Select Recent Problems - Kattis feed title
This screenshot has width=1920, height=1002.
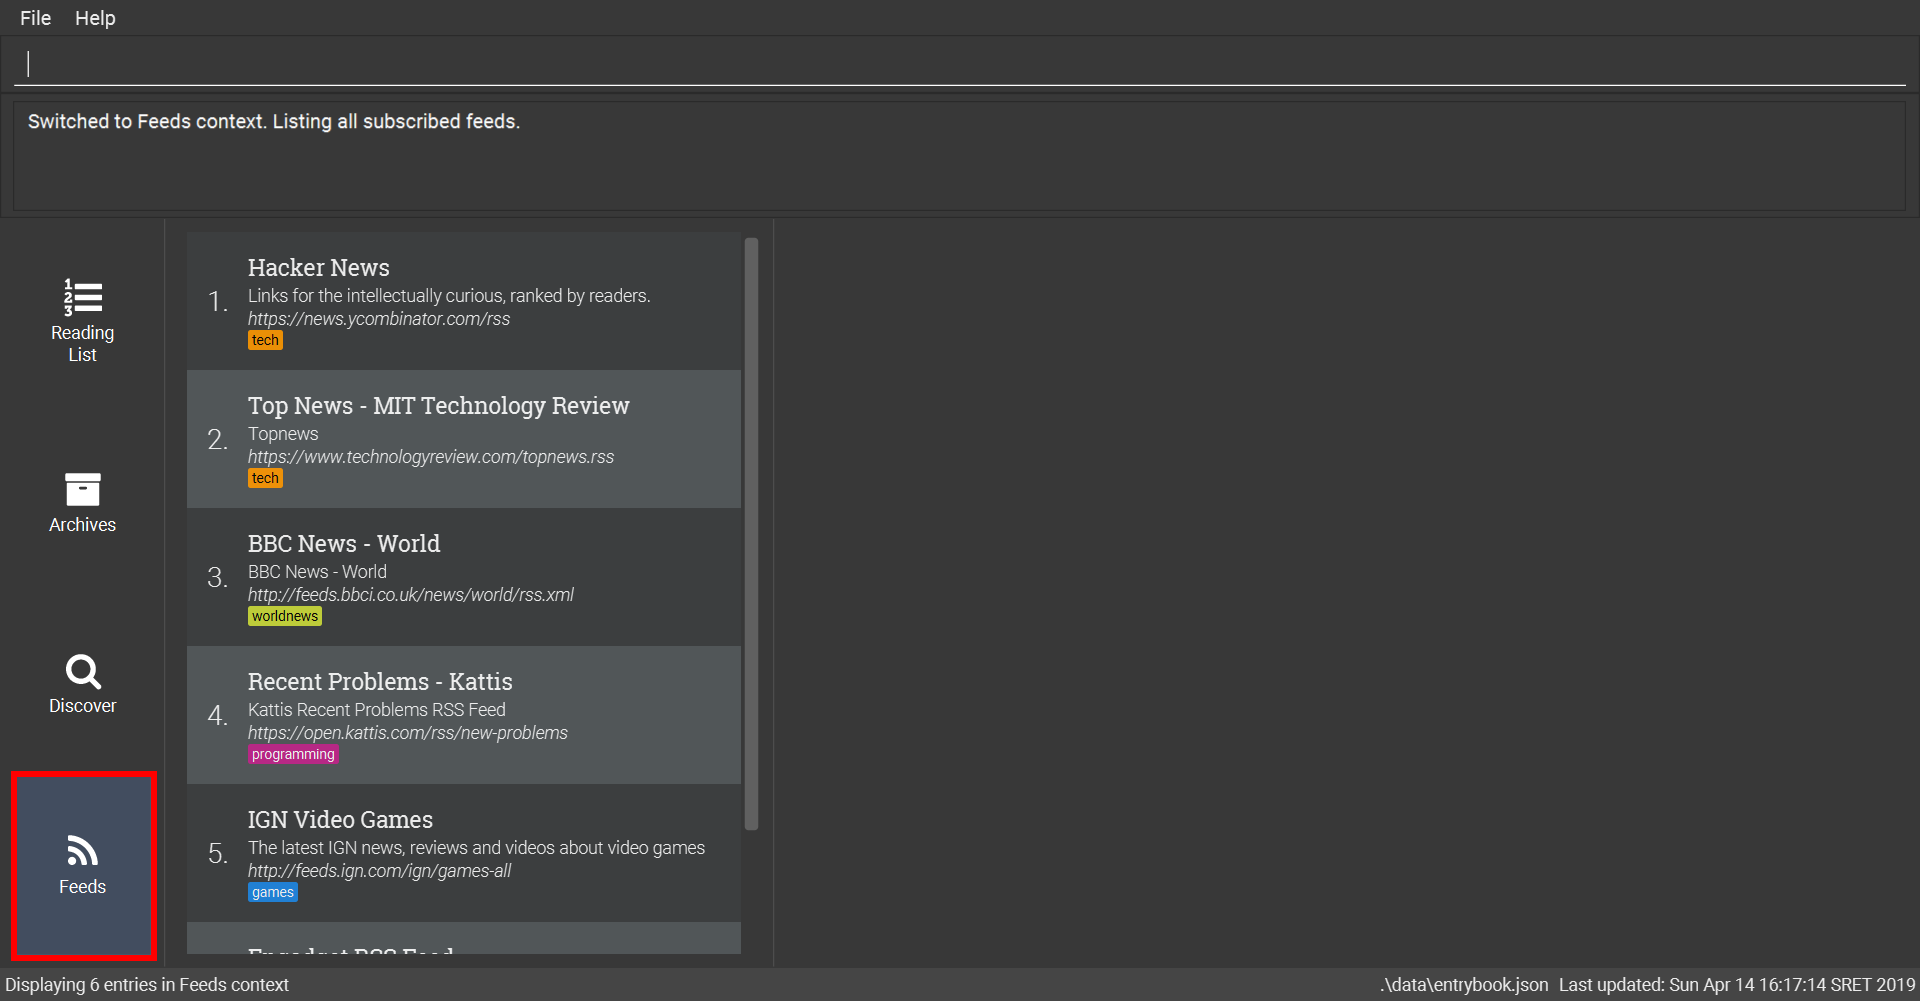(x=380, y=681)
